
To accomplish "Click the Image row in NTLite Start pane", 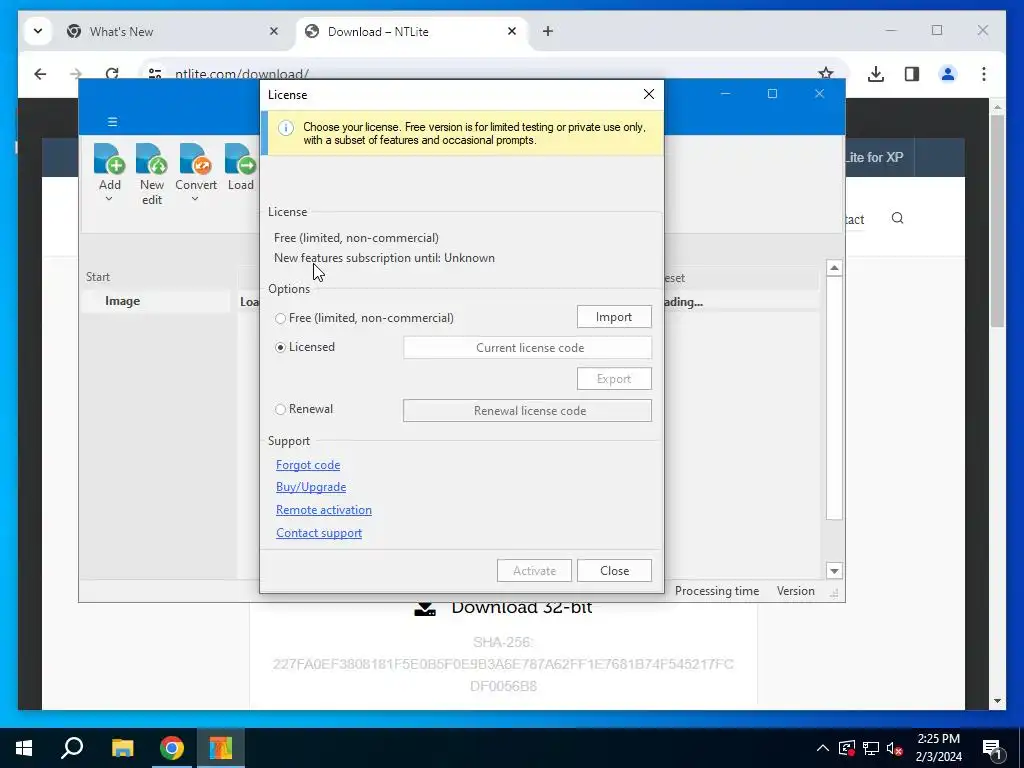I will 155,301.
